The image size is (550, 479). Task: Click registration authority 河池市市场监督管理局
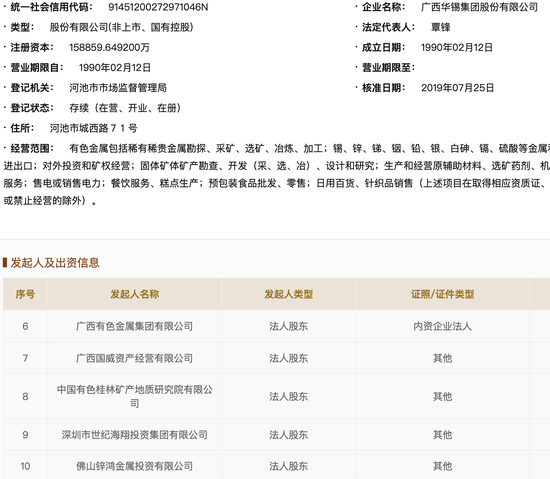click(x=118, y=88)
